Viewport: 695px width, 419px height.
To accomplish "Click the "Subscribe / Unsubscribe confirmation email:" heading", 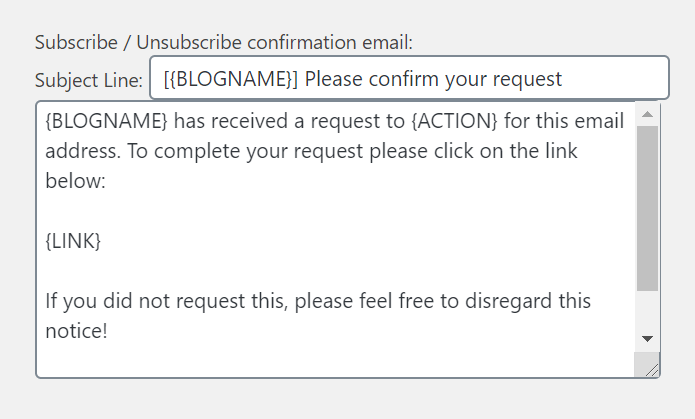I will pos(223,43).
